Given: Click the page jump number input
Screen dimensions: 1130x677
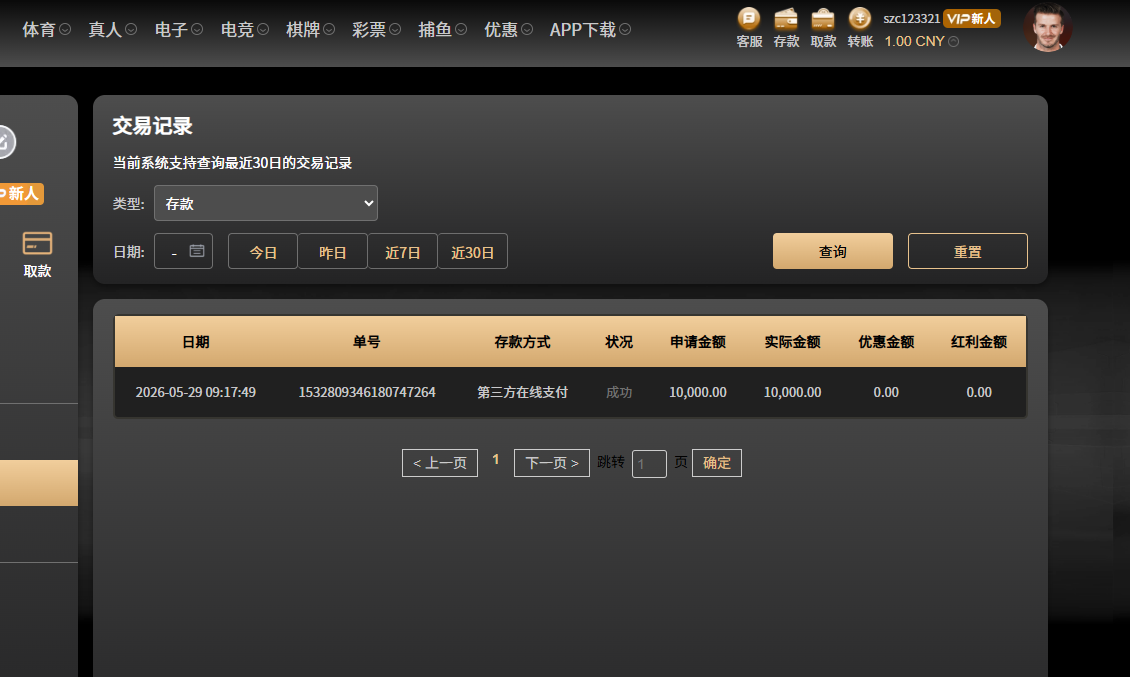Looking at the screenshot, I should pyautogui.click(x=649, y=464).
